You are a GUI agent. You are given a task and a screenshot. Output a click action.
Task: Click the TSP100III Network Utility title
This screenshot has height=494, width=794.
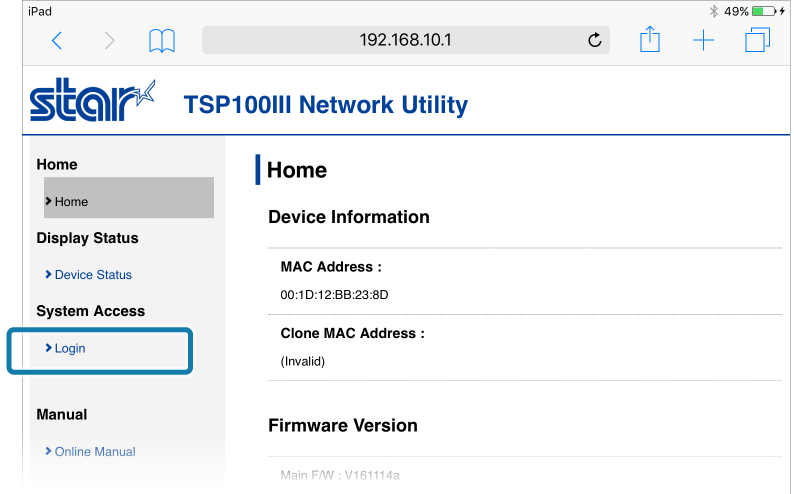[x=326, y=105]
